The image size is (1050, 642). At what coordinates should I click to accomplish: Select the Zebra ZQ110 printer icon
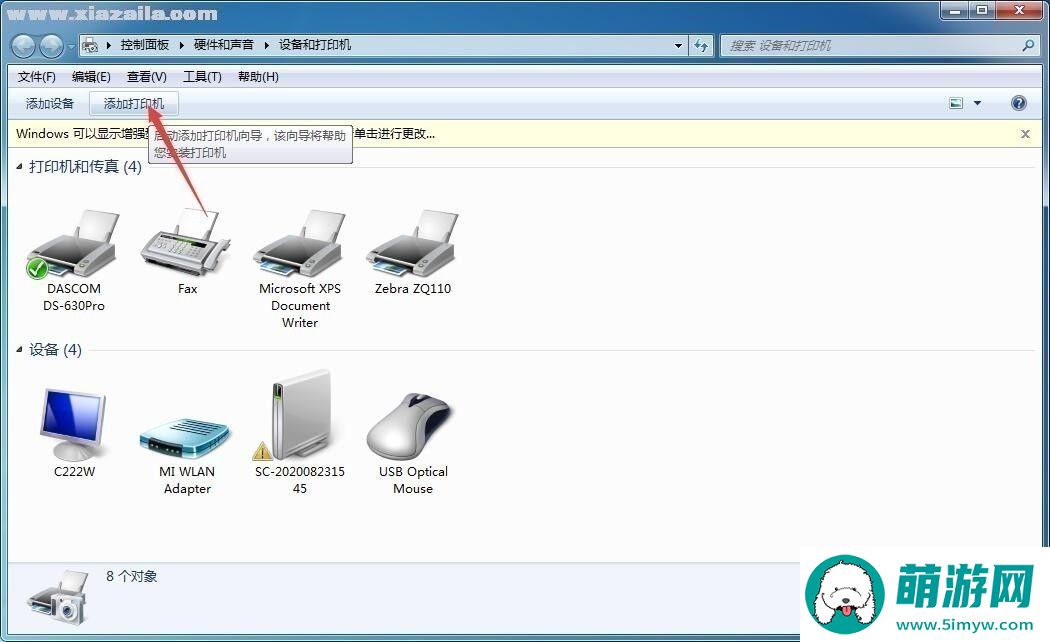tap(412, 244)
